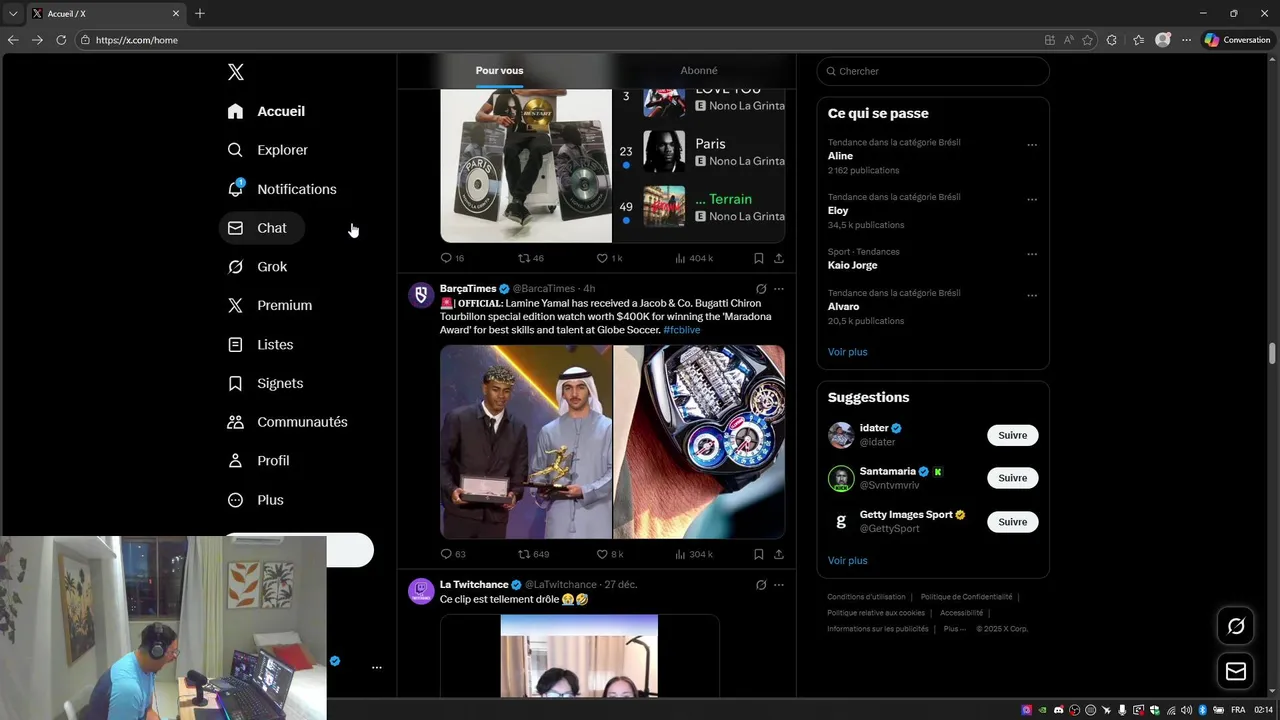Click Voir plus under trends

click(848, 352)
